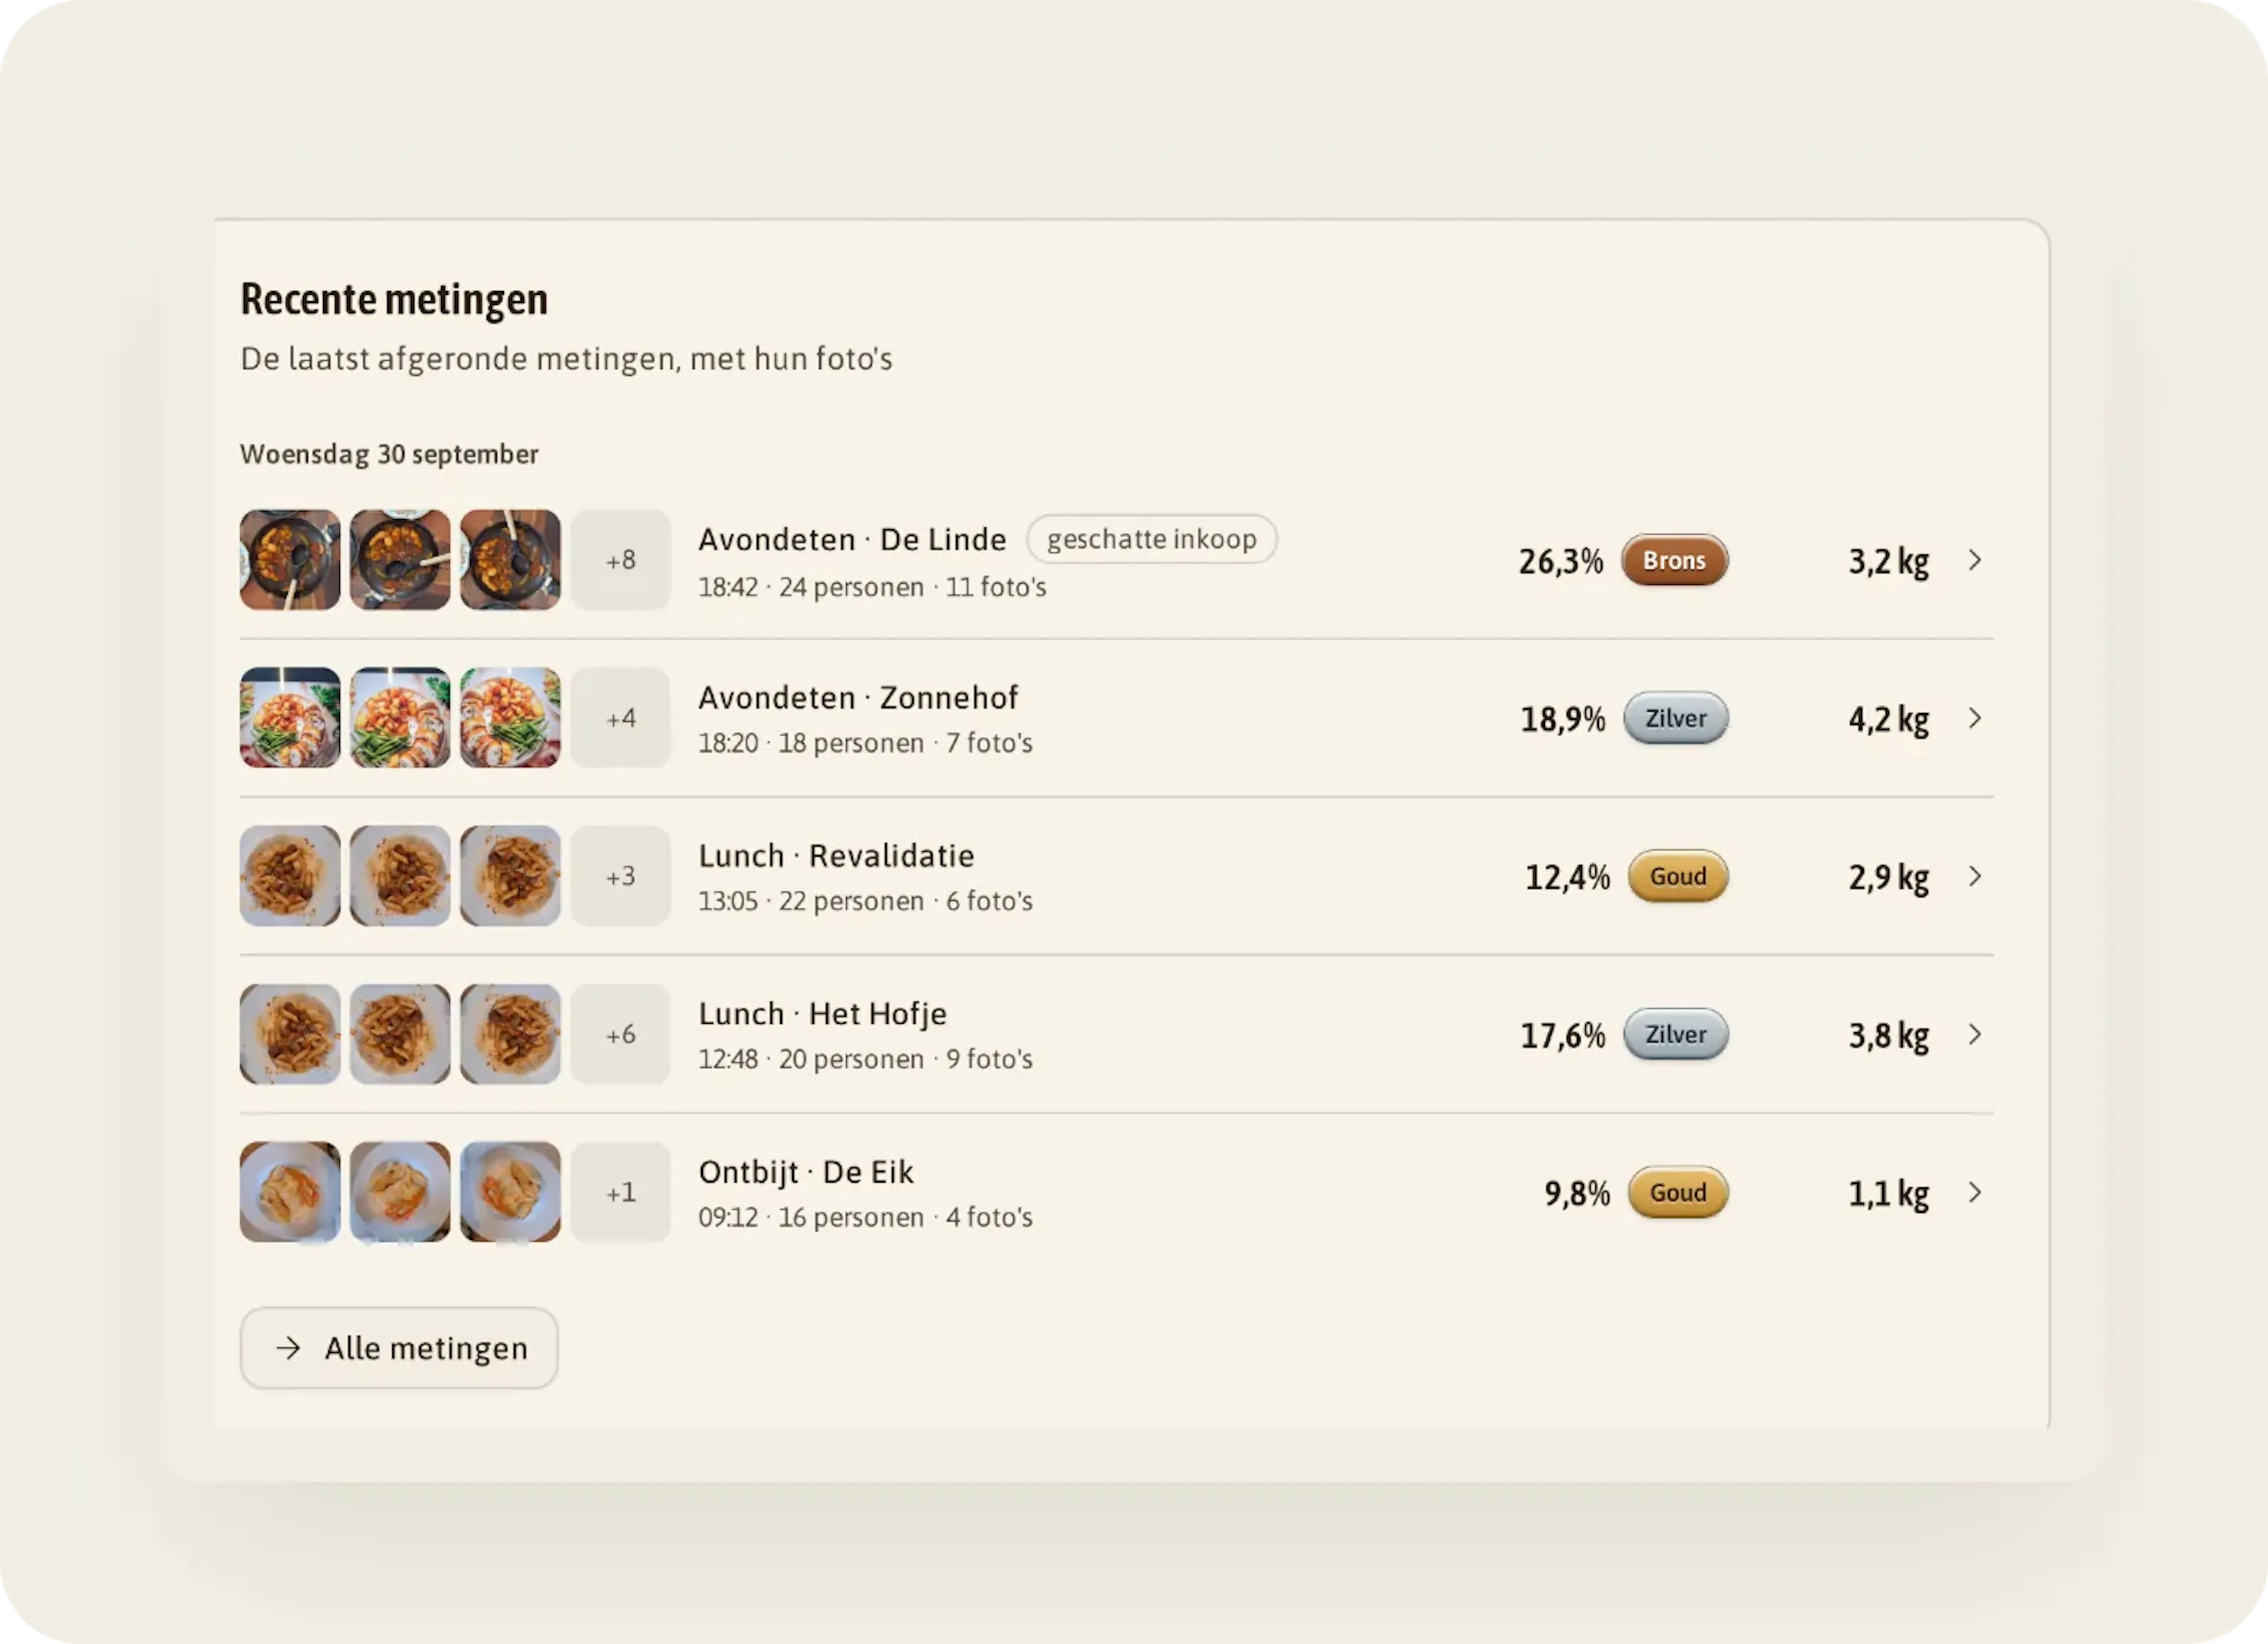Open the +6 photos tile for Het Hofje

tap(620, 1034)
